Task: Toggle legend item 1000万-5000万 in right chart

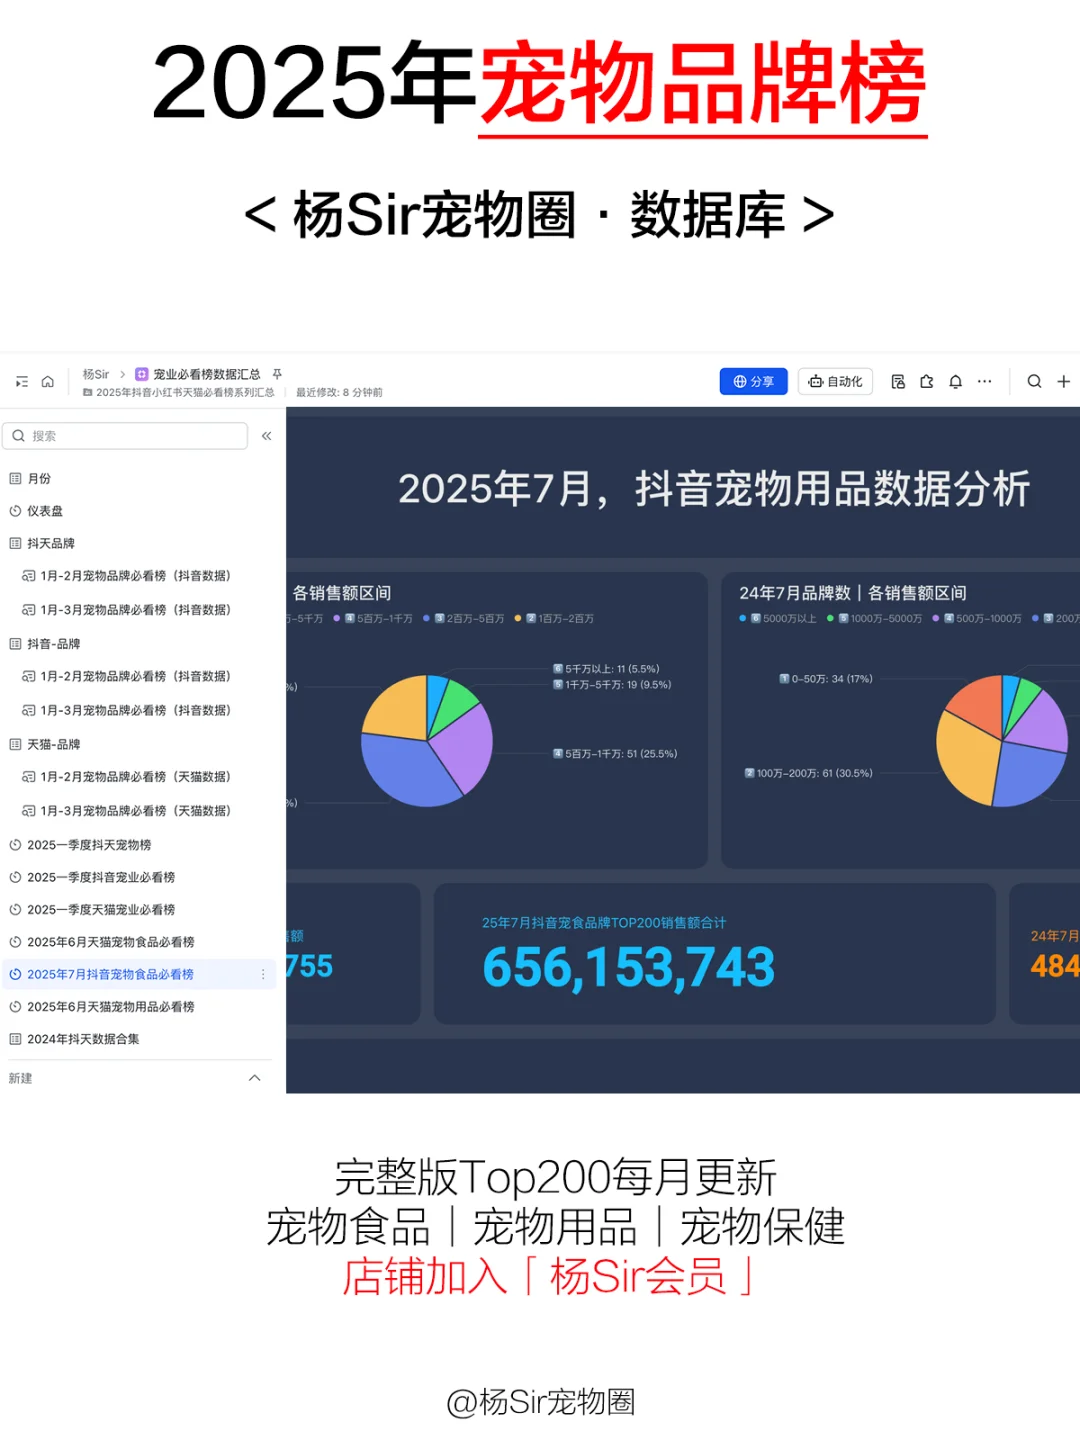Action: click(x=875, y=619)
